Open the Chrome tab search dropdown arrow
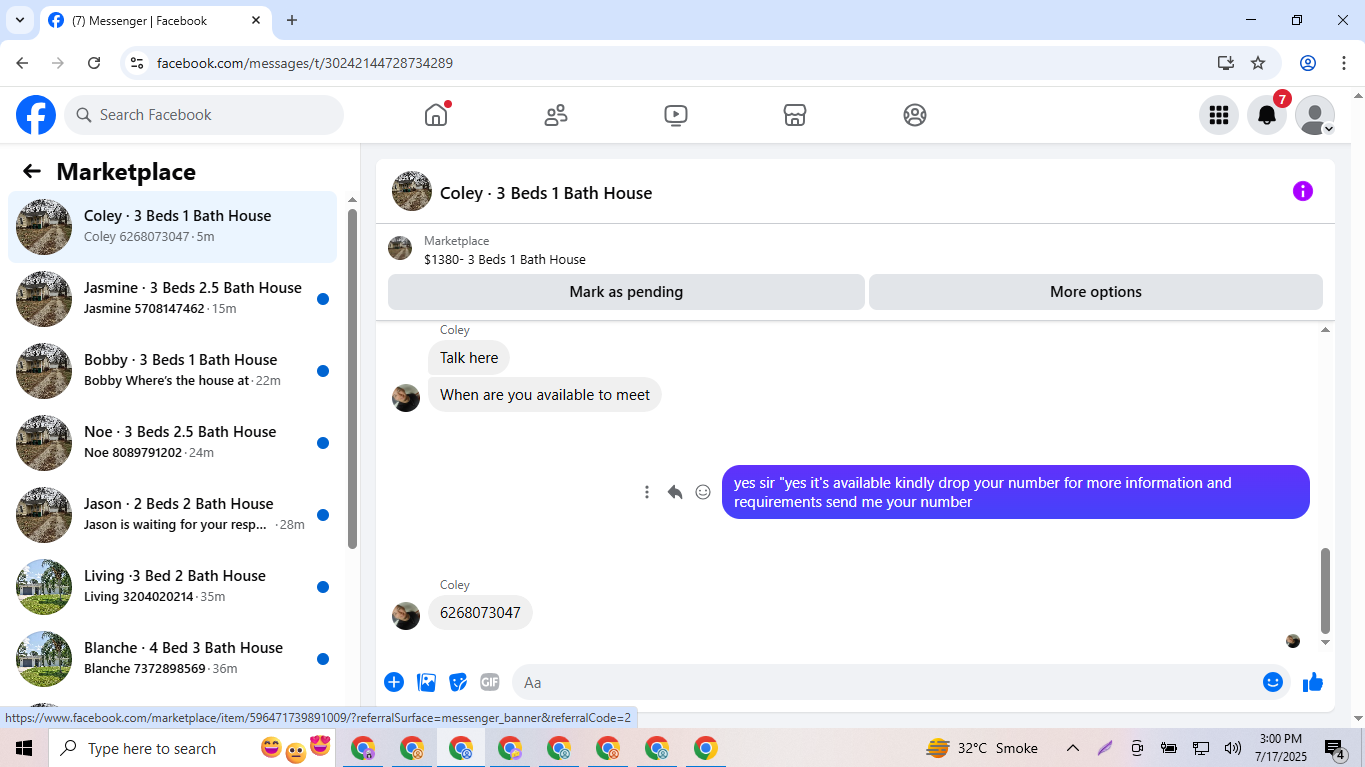This screenshot has height=767, width=1365. click(x=19, y=20)
